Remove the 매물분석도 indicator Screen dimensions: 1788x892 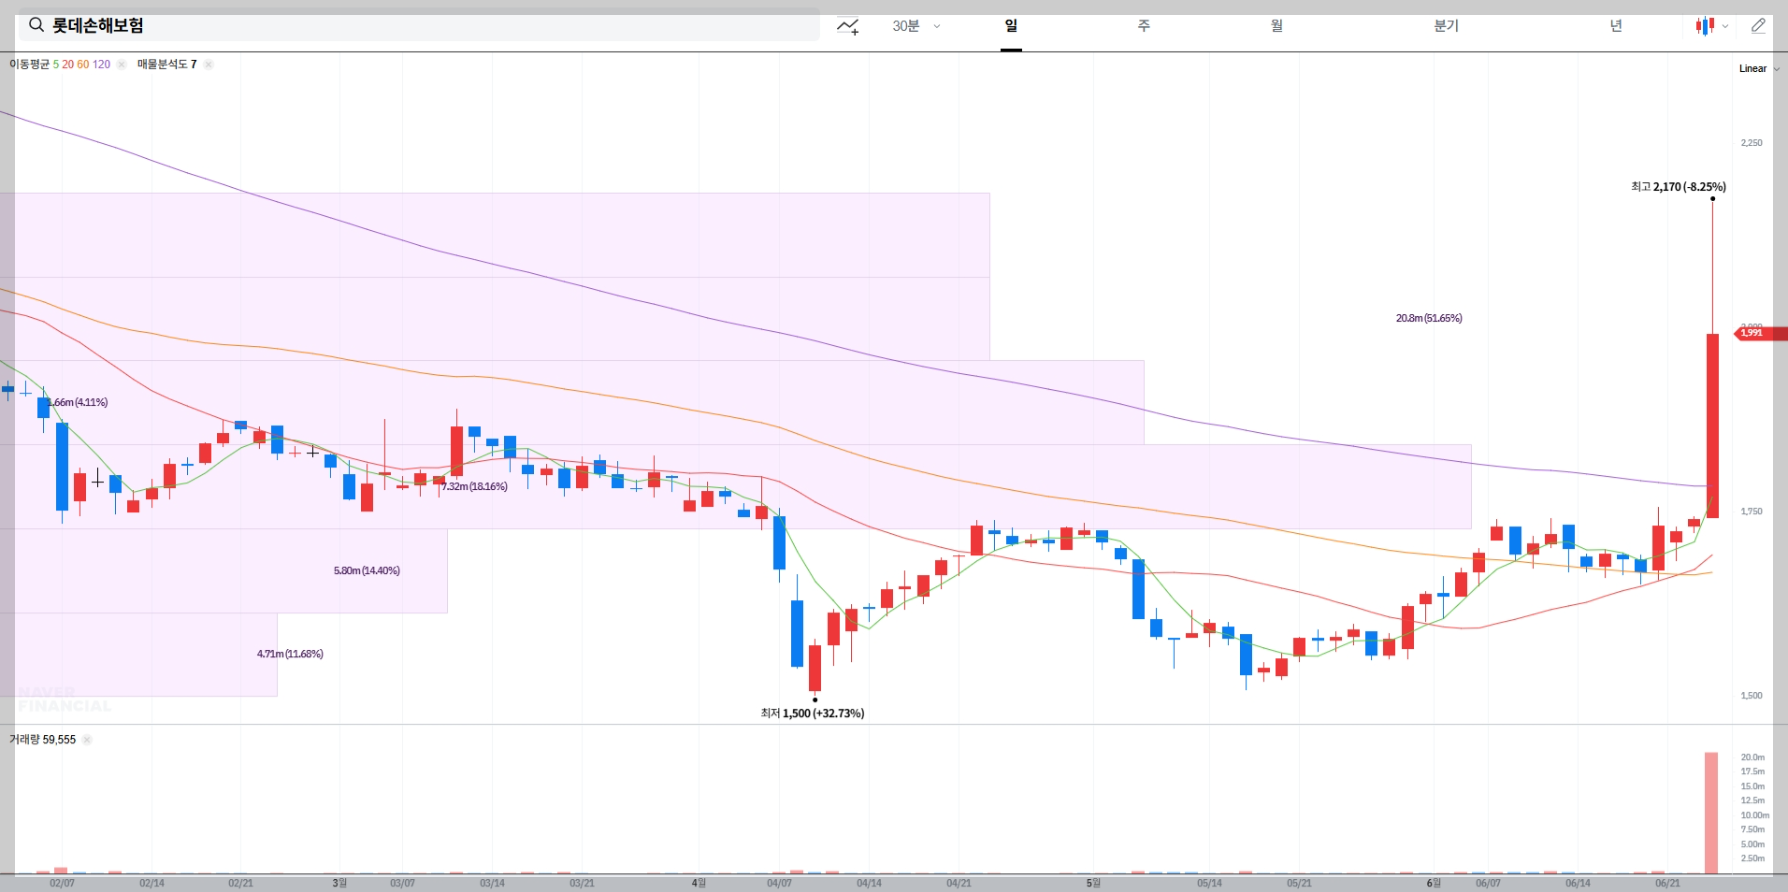click(x=208, y=64)
